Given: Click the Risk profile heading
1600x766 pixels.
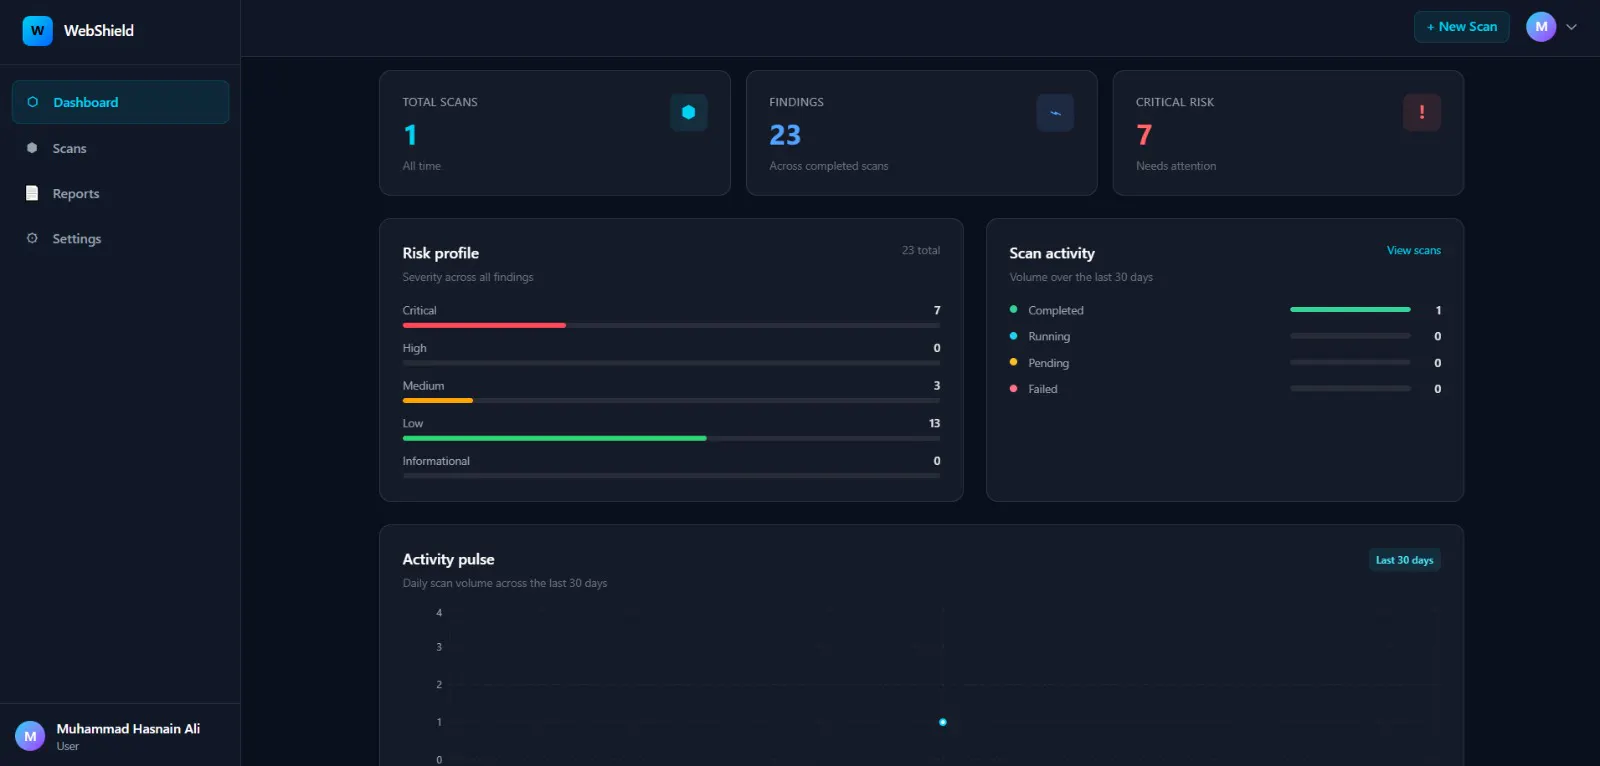Looking at the screenshot, I should click(x=441, y=253).
